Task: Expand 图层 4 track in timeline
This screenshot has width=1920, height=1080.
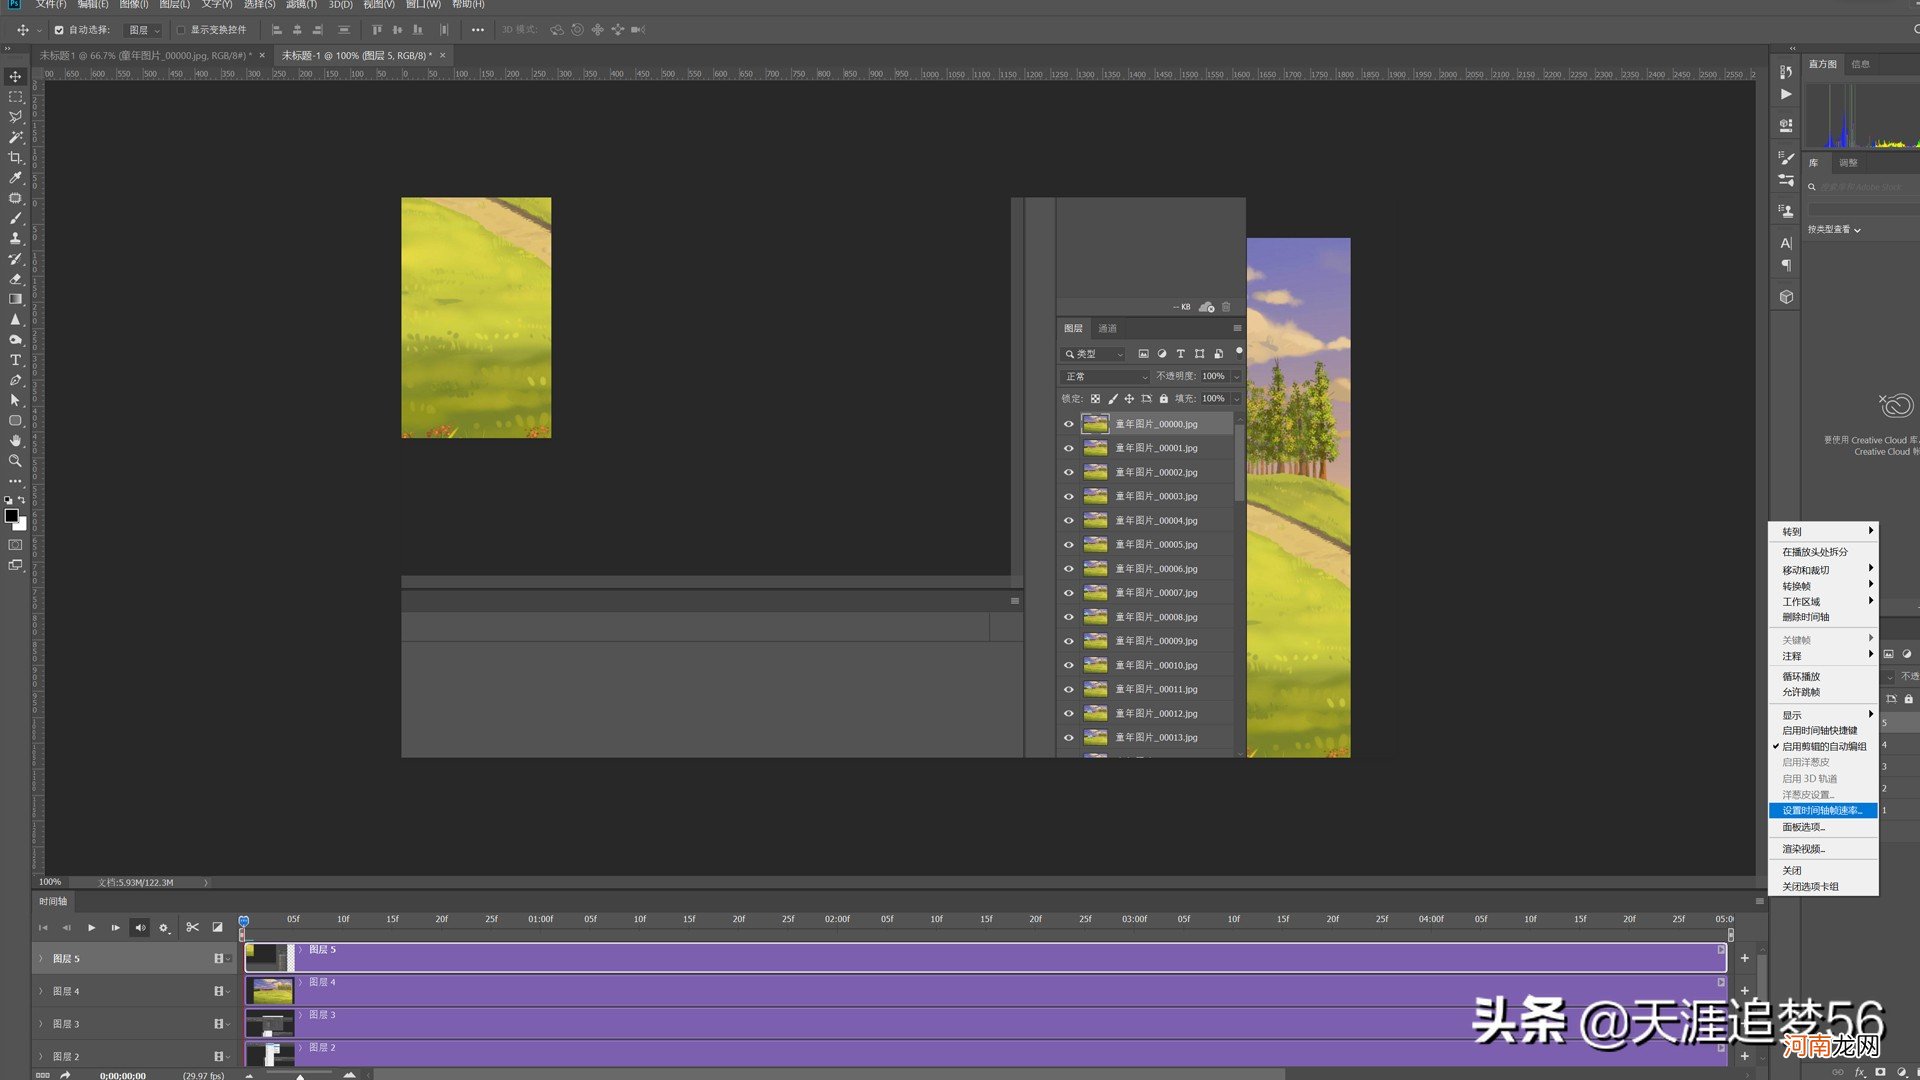Action: click(x=41, y=991)
